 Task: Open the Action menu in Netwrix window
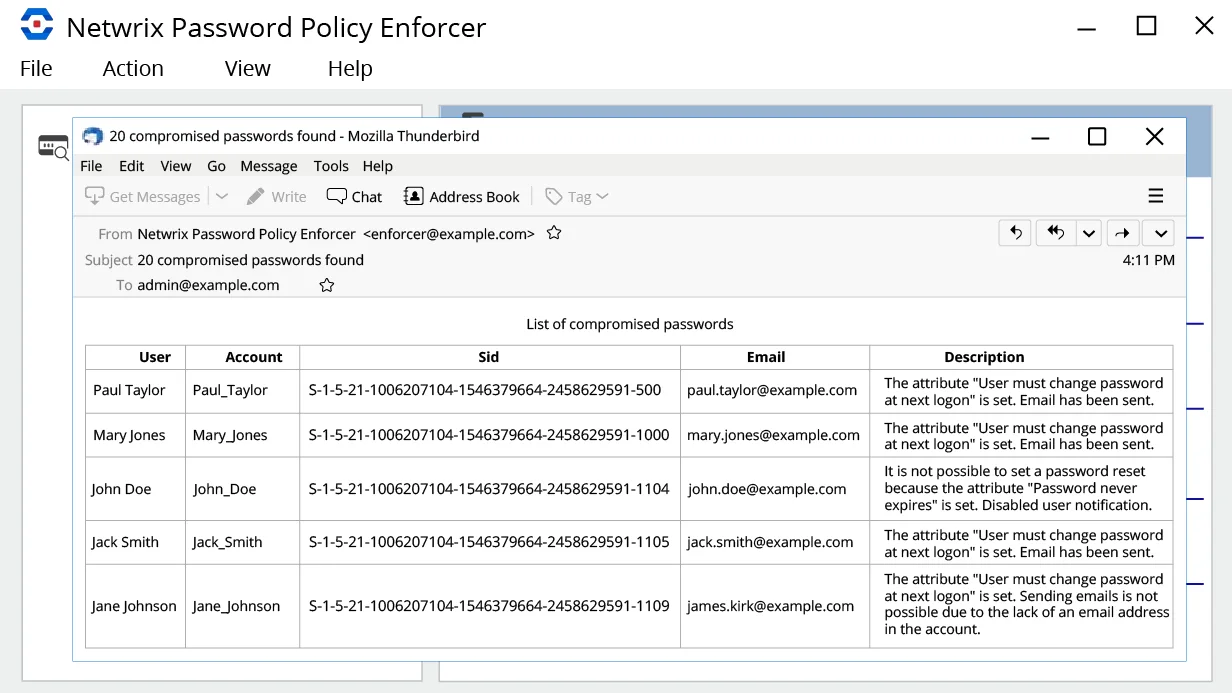[x=133, y=68]
